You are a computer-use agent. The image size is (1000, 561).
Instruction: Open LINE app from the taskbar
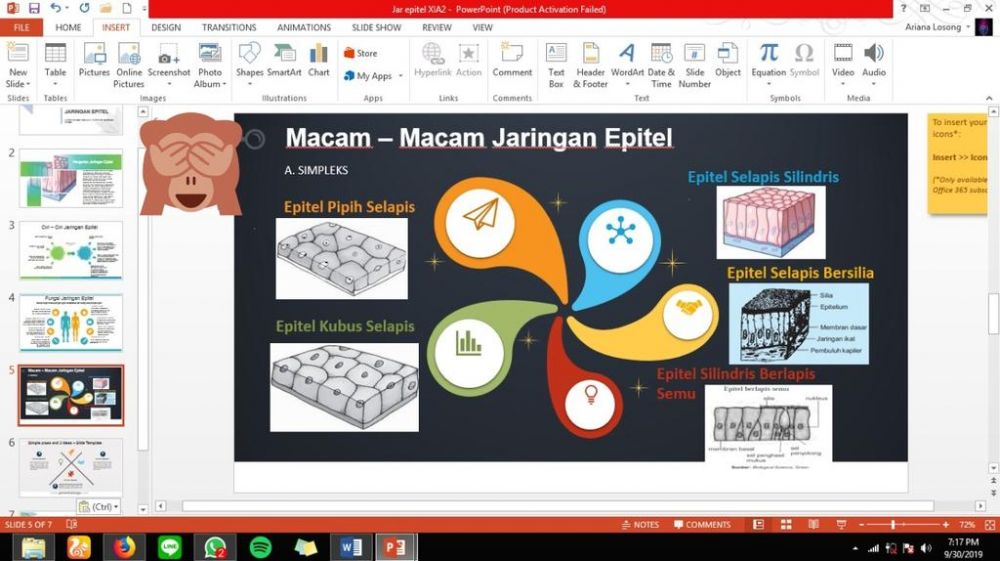tap(170, 547)
